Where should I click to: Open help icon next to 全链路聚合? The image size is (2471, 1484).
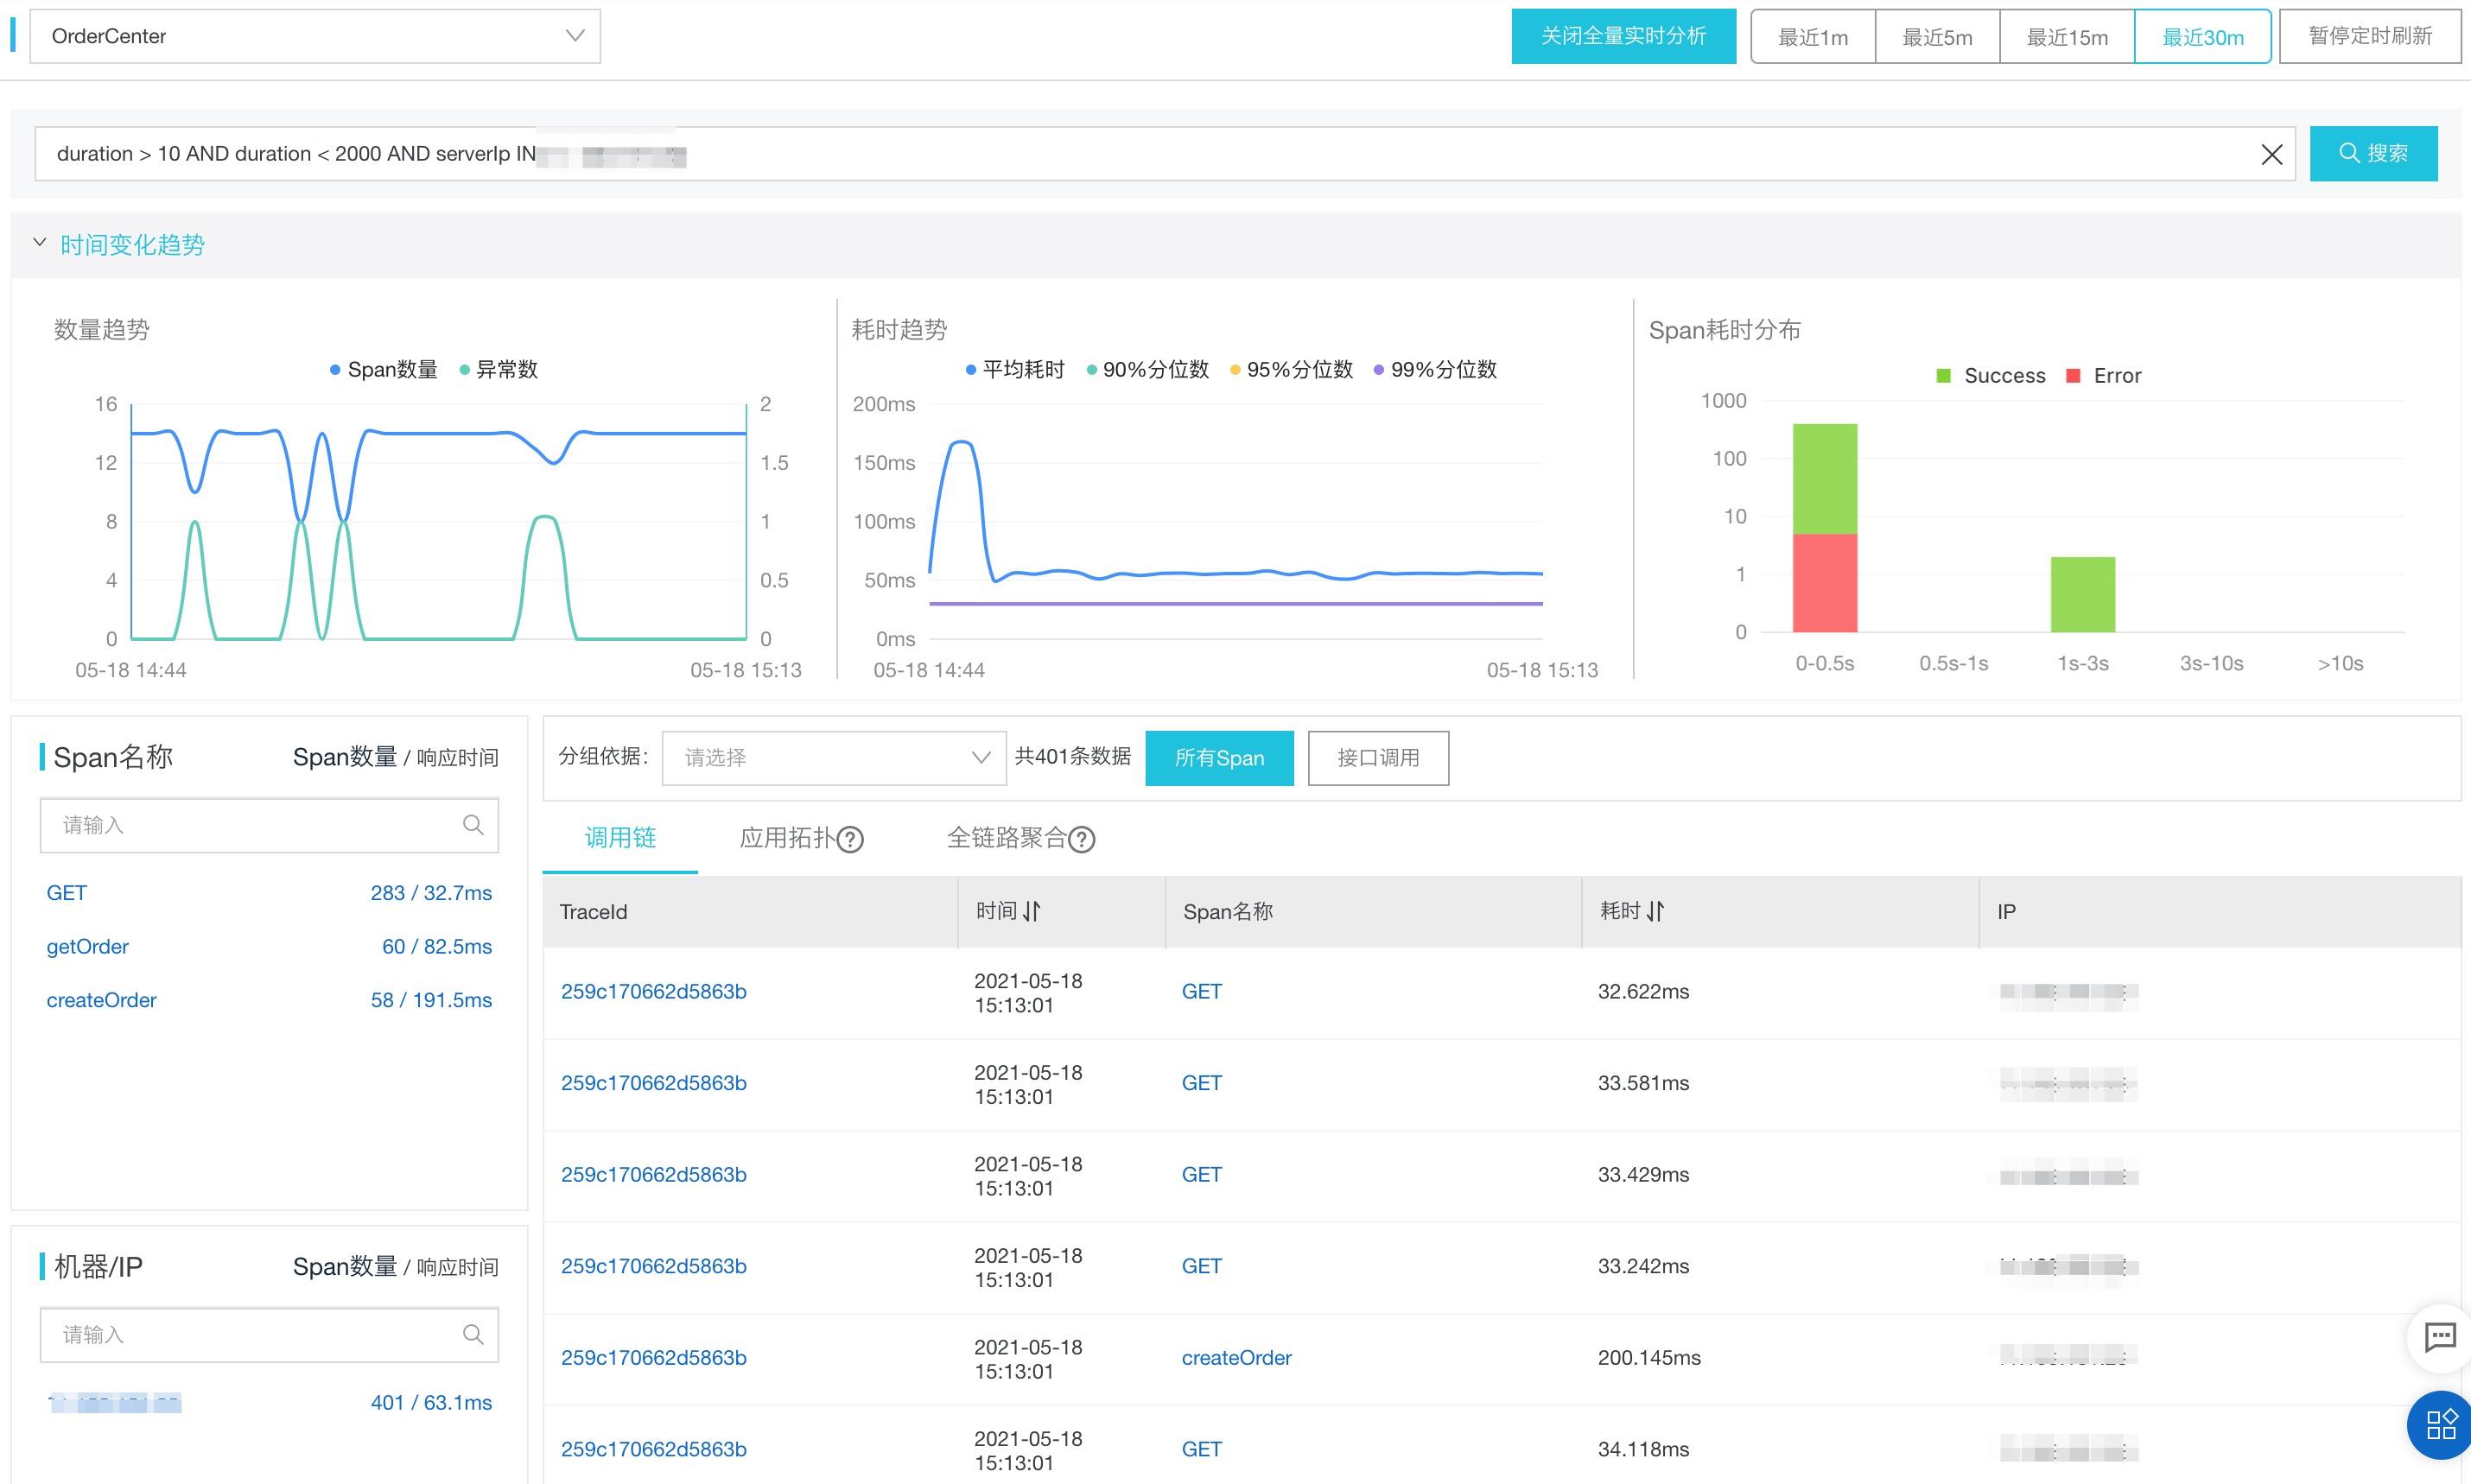(1082, 839)
